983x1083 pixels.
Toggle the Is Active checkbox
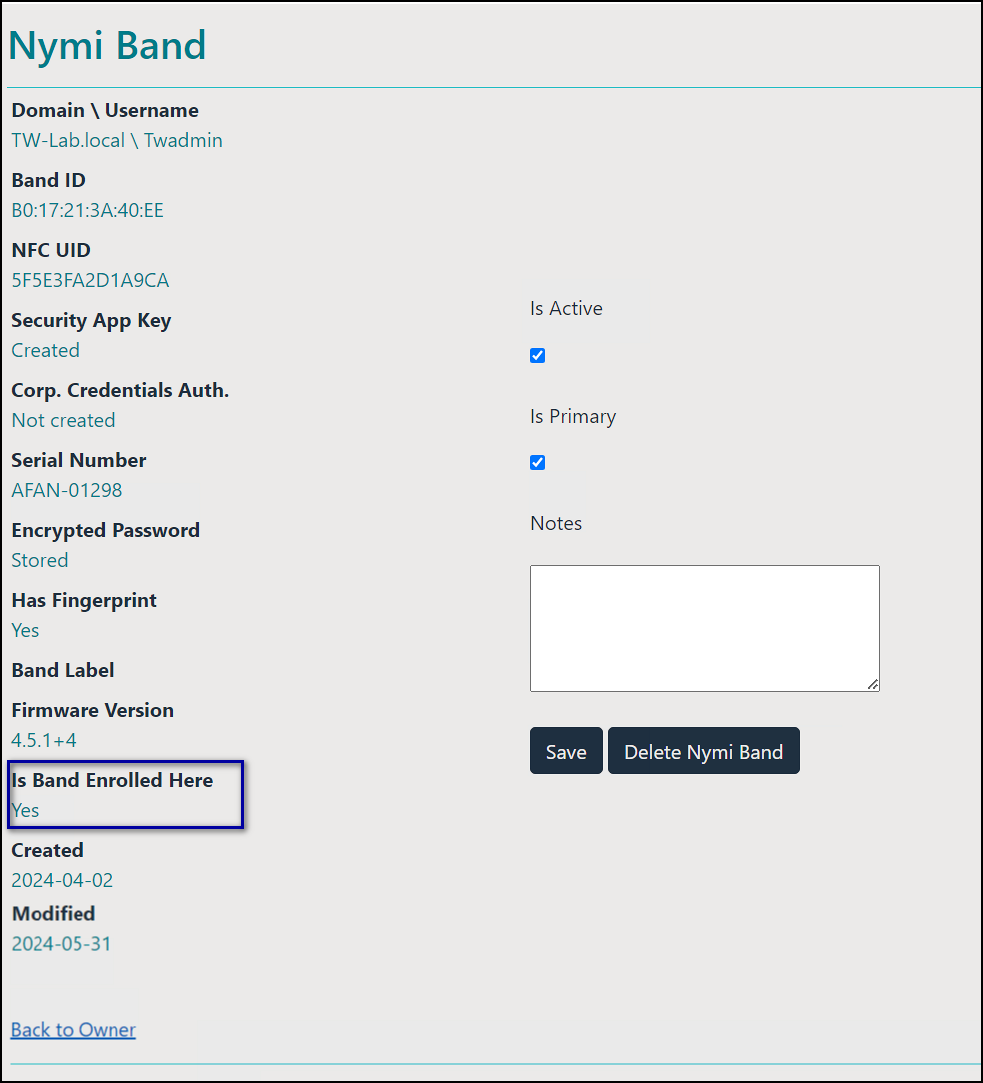pyautogui.click(x=538, y=355)
